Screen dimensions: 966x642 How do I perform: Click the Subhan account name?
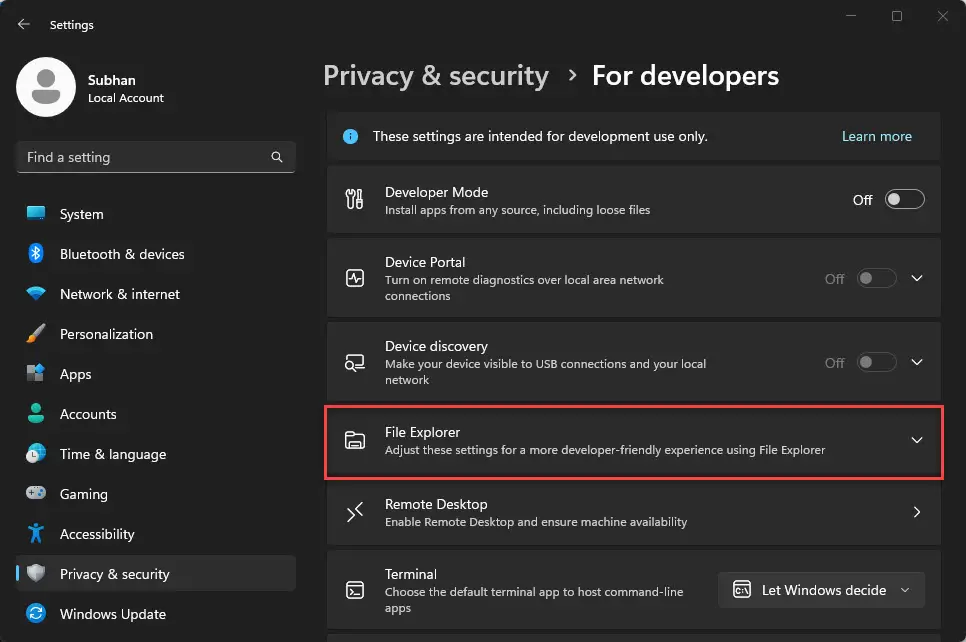[112, 80]
